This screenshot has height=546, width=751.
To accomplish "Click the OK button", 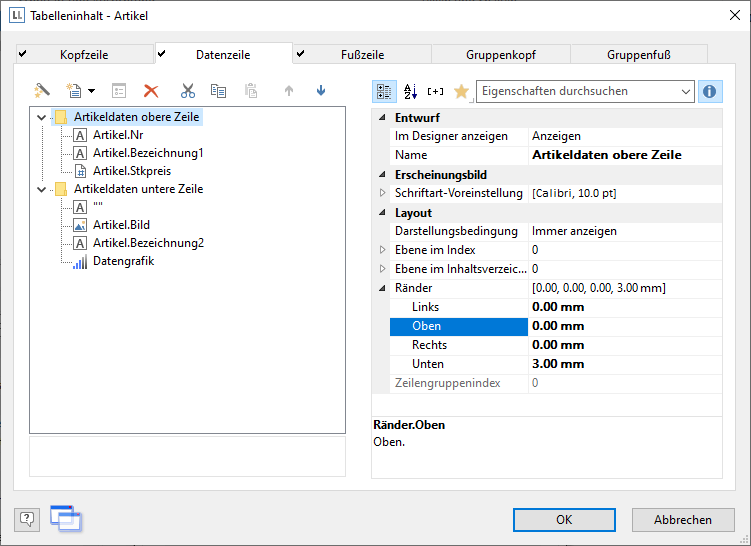I will (x=564, y=519).
